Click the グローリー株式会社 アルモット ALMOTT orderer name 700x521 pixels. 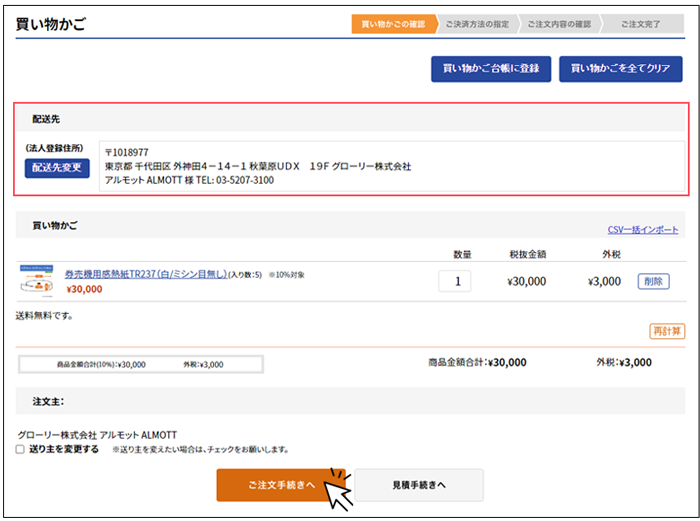(x=97, y=435)
